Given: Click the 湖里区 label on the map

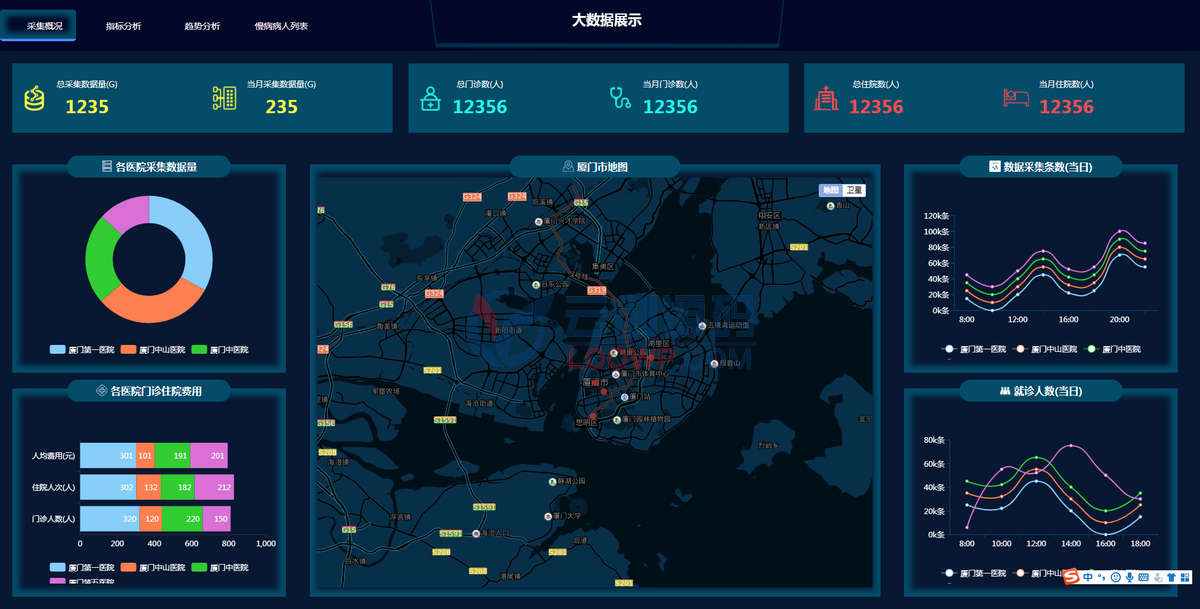Looking at the screenshot, I should [x=658, y=343].
